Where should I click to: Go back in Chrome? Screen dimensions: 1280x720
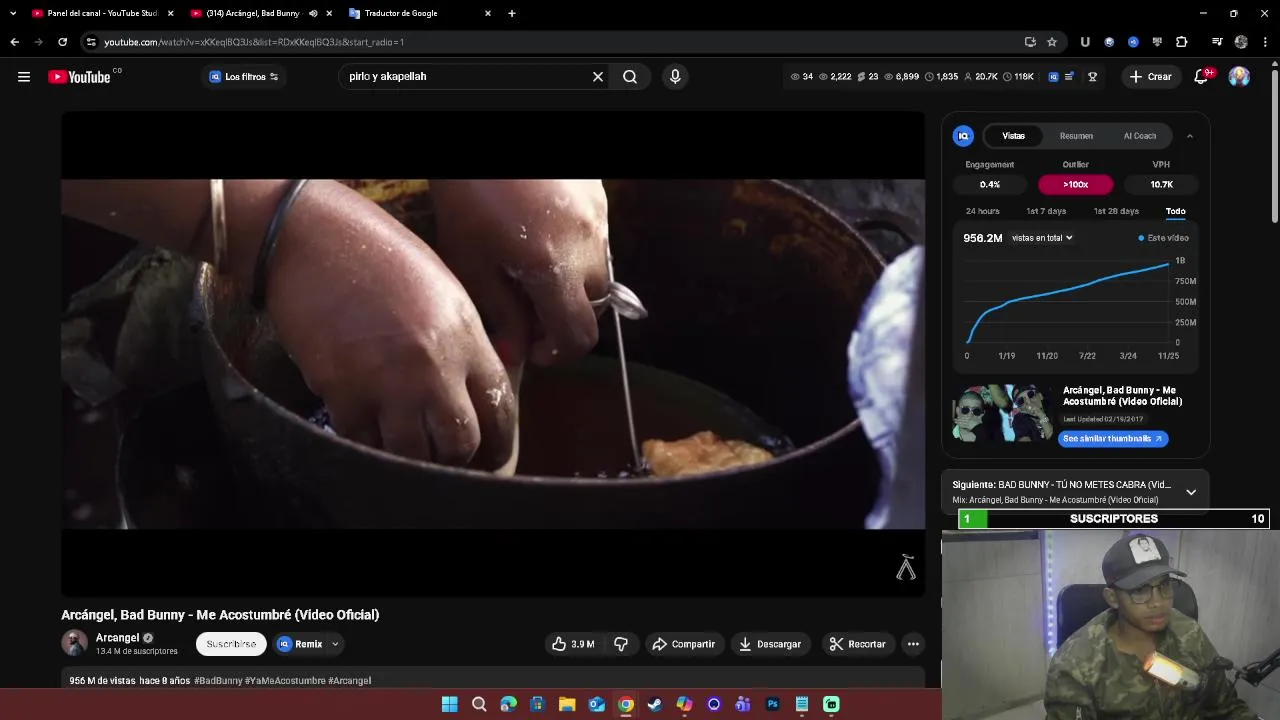click(14, 42)
